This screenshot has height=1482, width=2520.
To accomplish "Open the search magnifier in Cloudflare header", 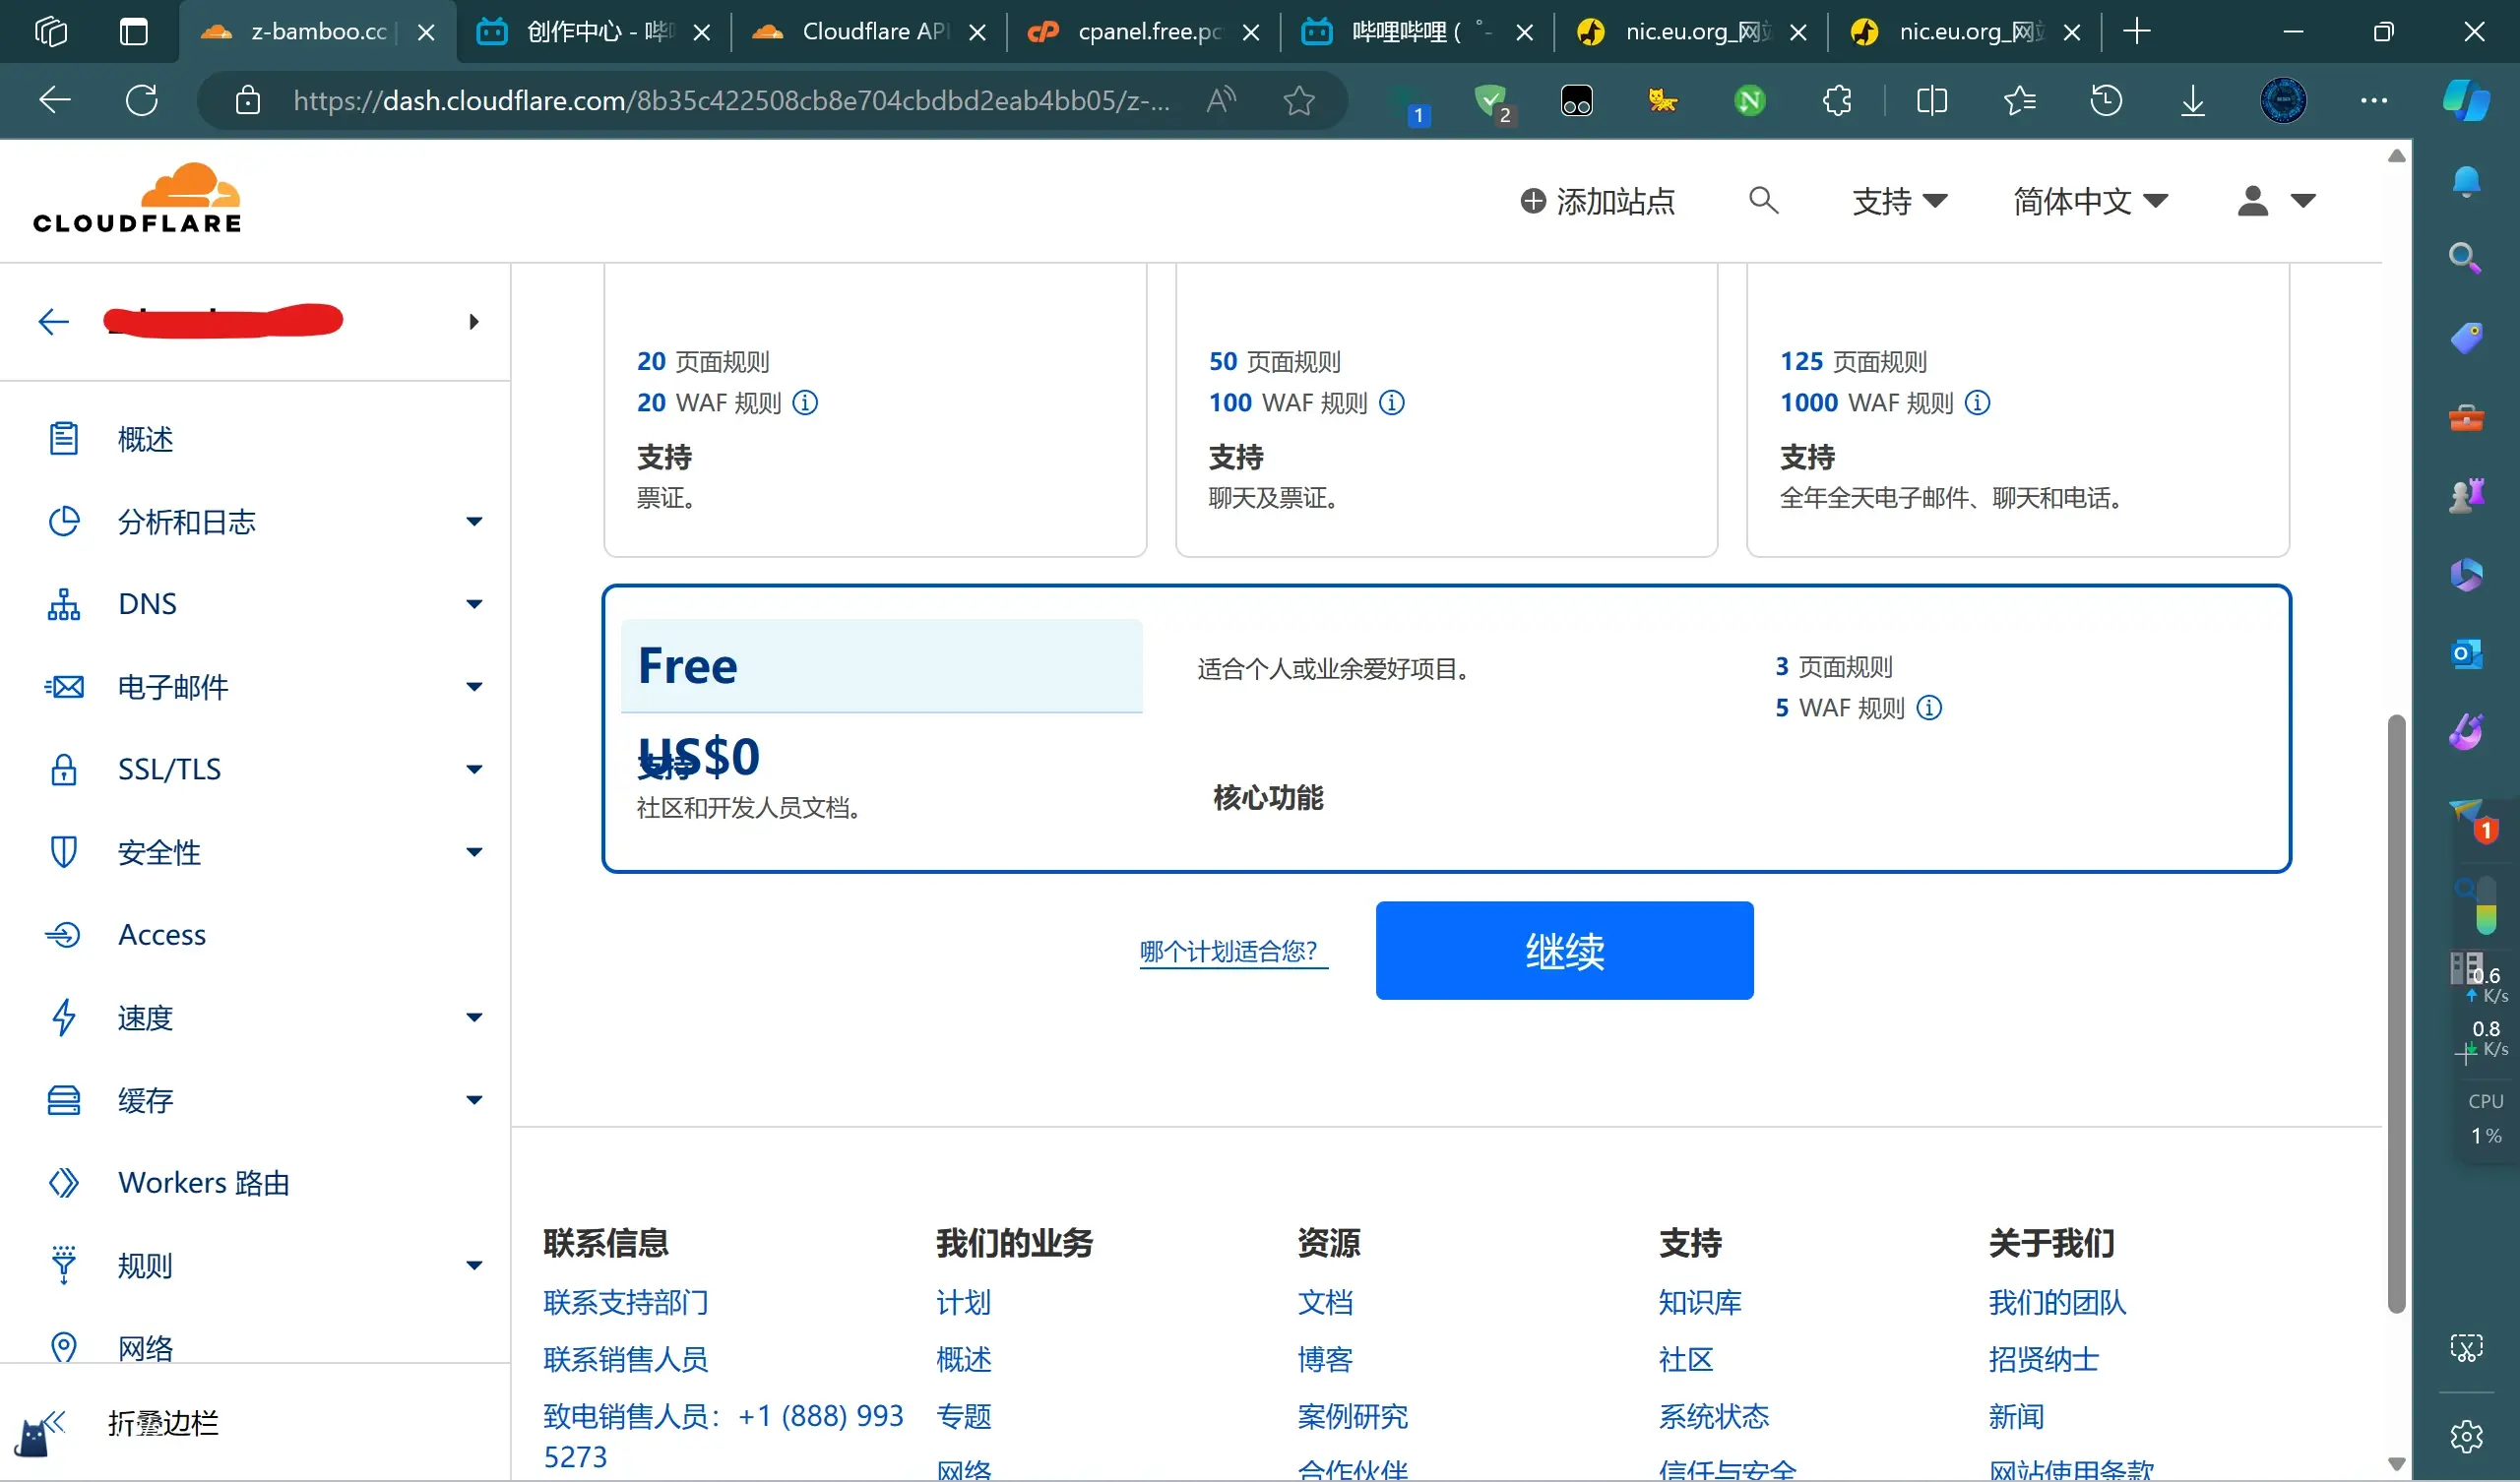I will click(x=1763, y=201).
